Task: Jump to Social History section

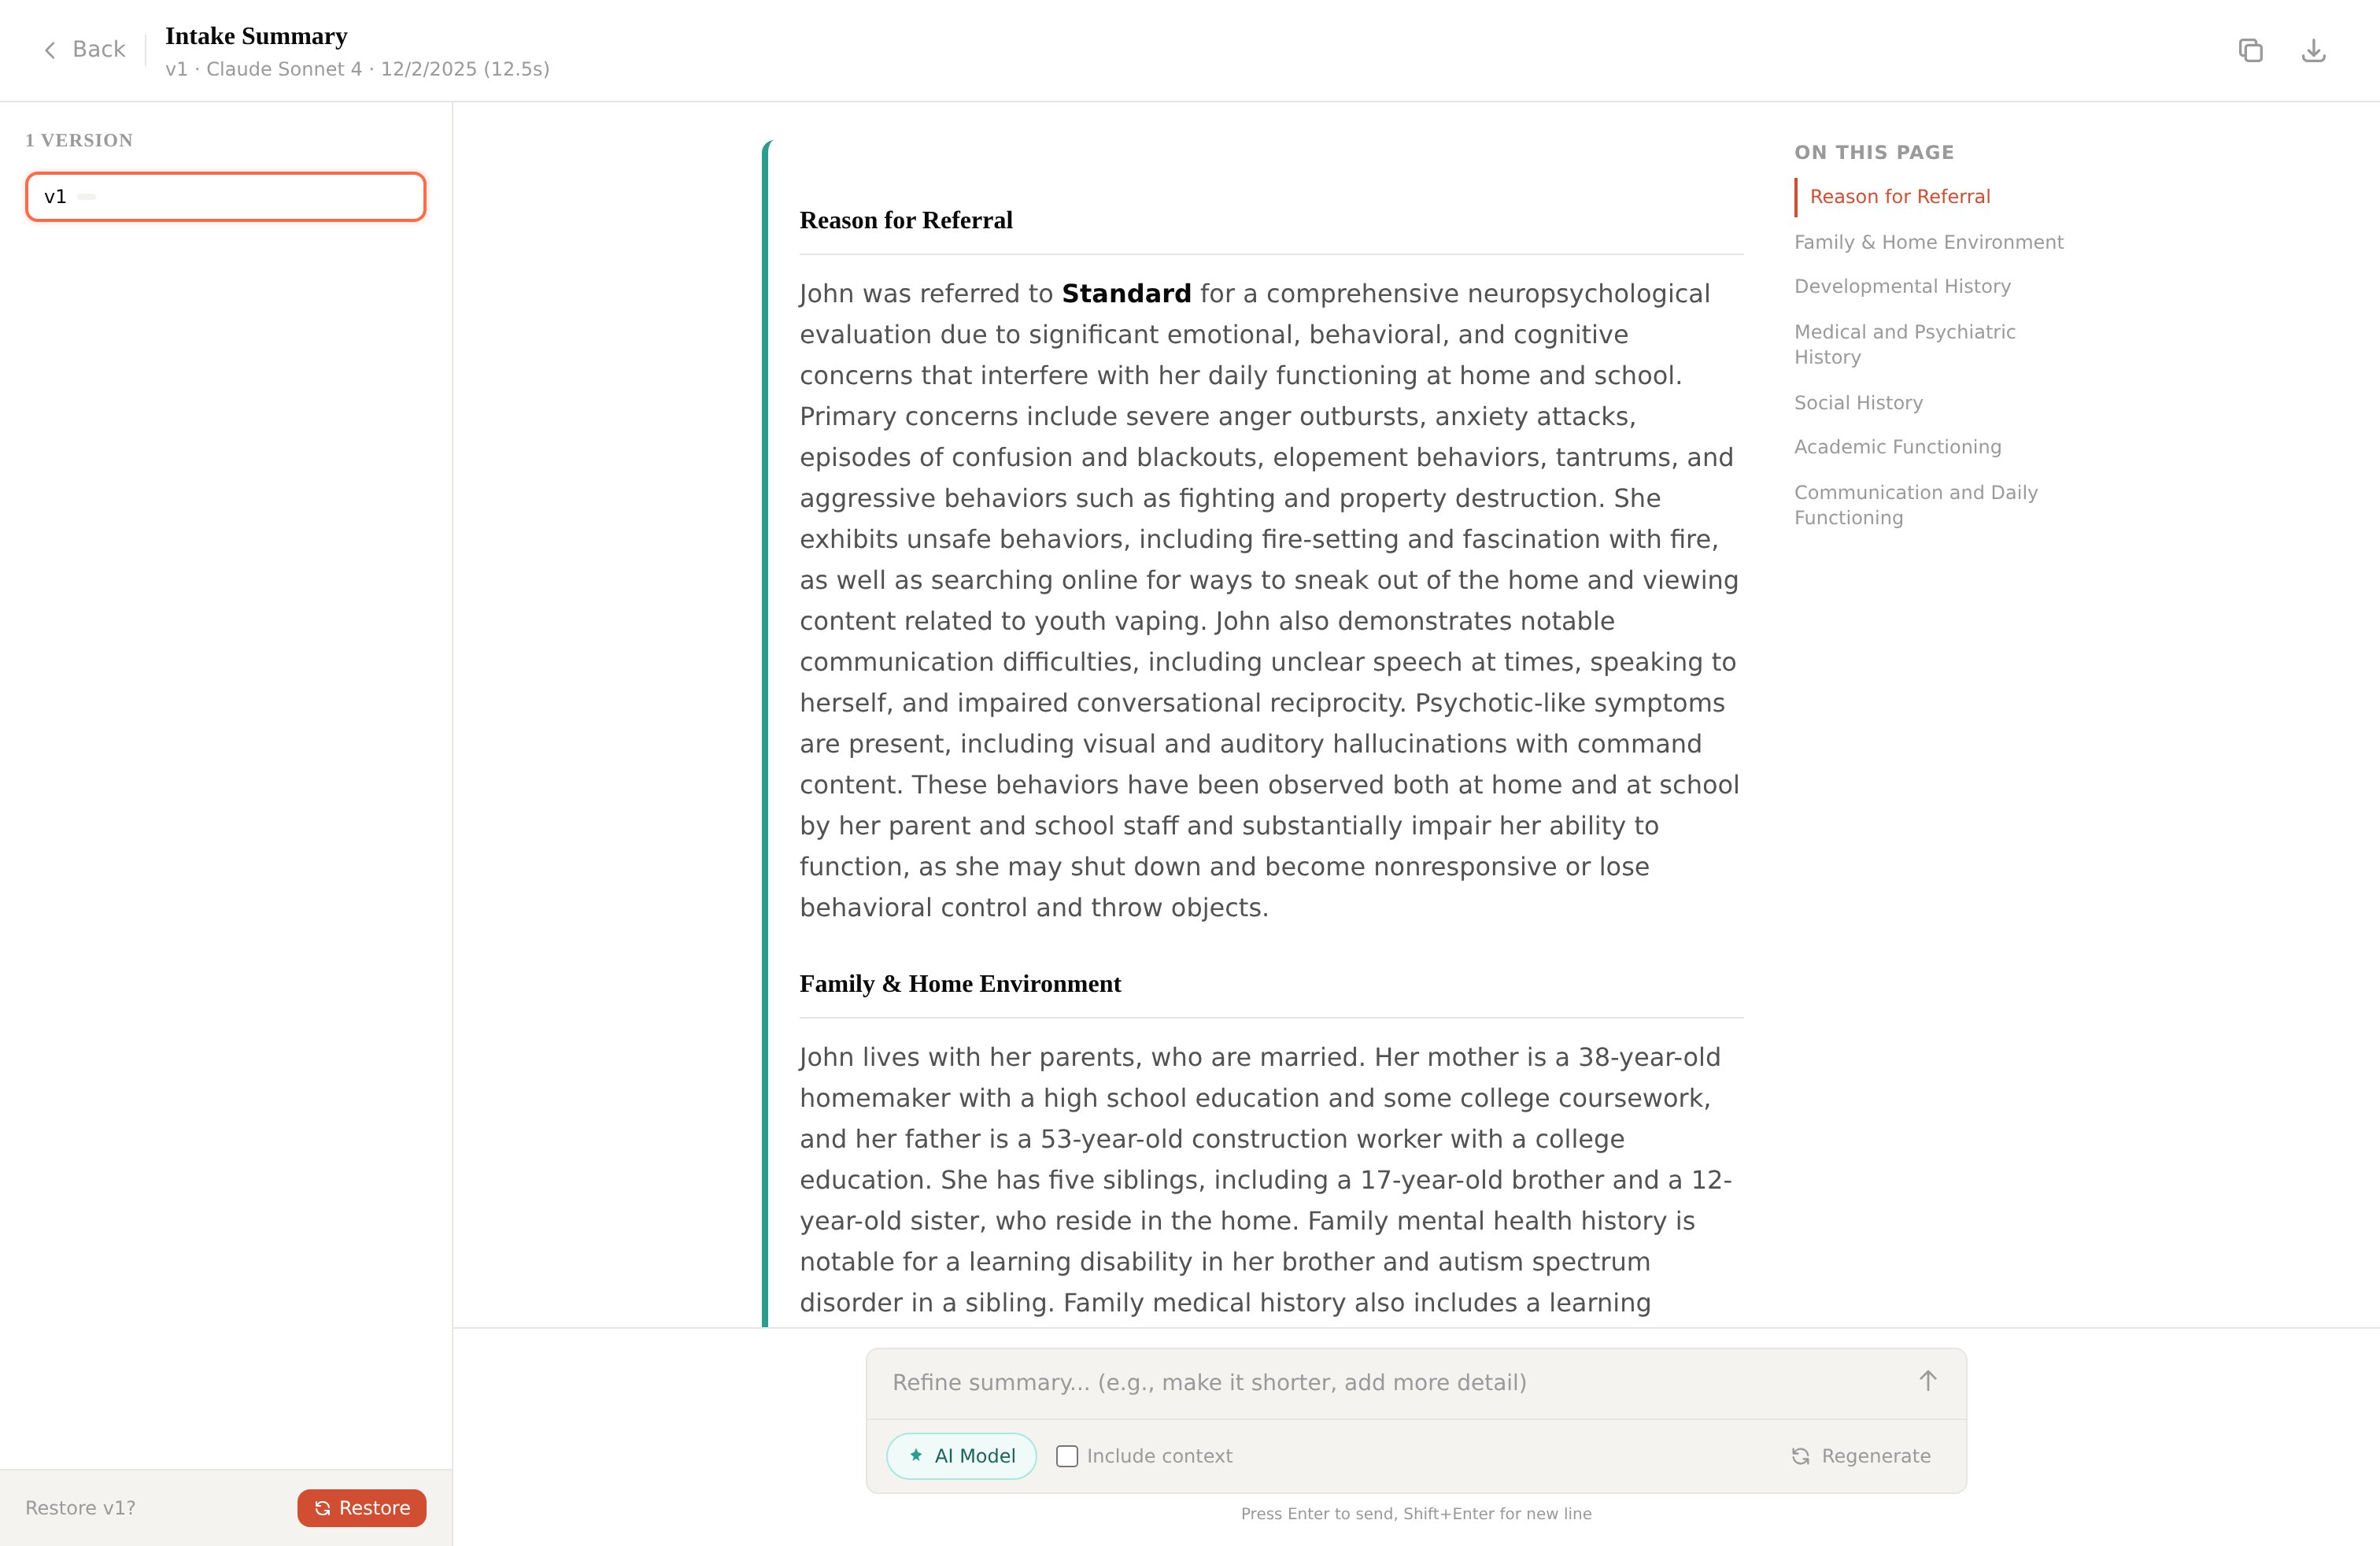Action: [1858, 402]
